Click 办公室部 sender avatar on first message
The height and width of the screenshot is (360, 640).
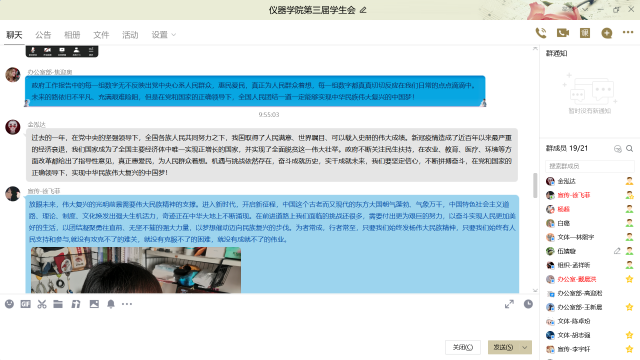(x=13, y=75)
